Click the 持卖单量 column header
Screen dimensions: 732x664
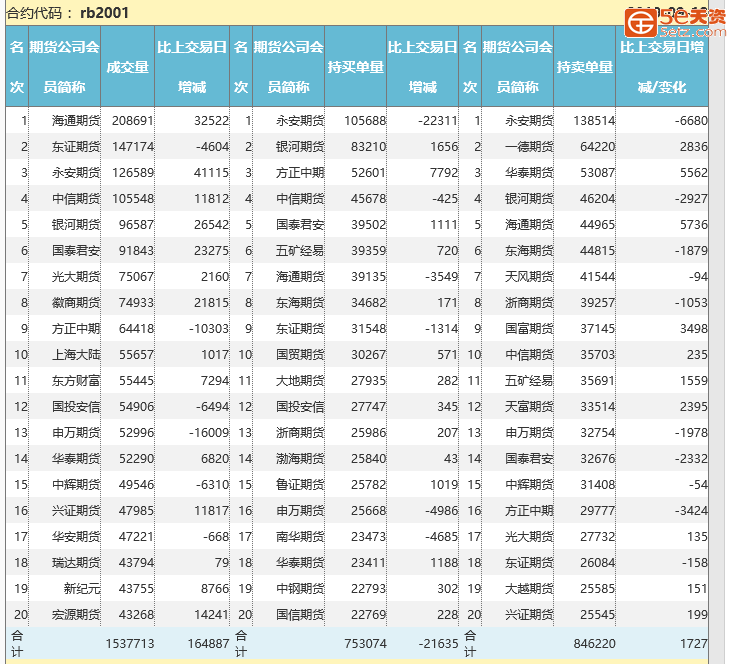(x=584, y=67)
